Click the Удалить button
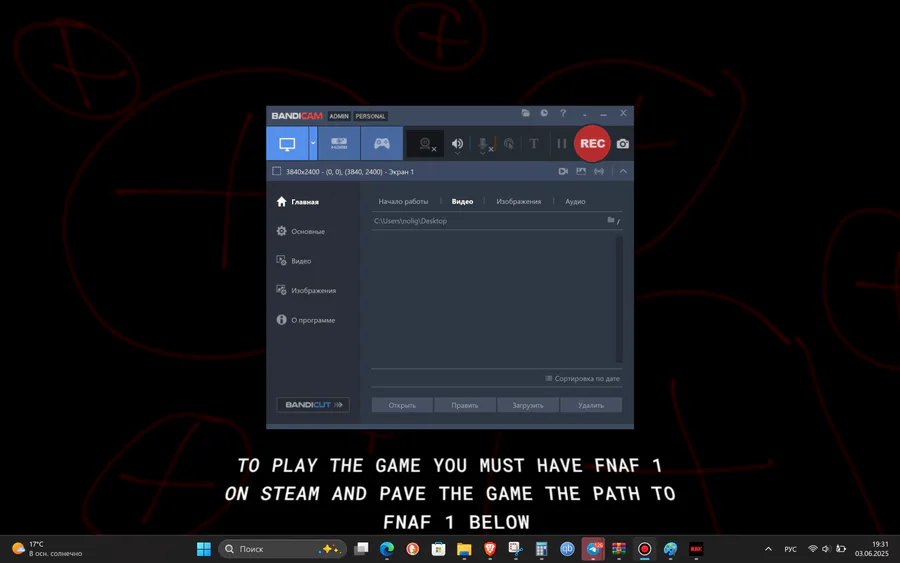 point(591,405)
